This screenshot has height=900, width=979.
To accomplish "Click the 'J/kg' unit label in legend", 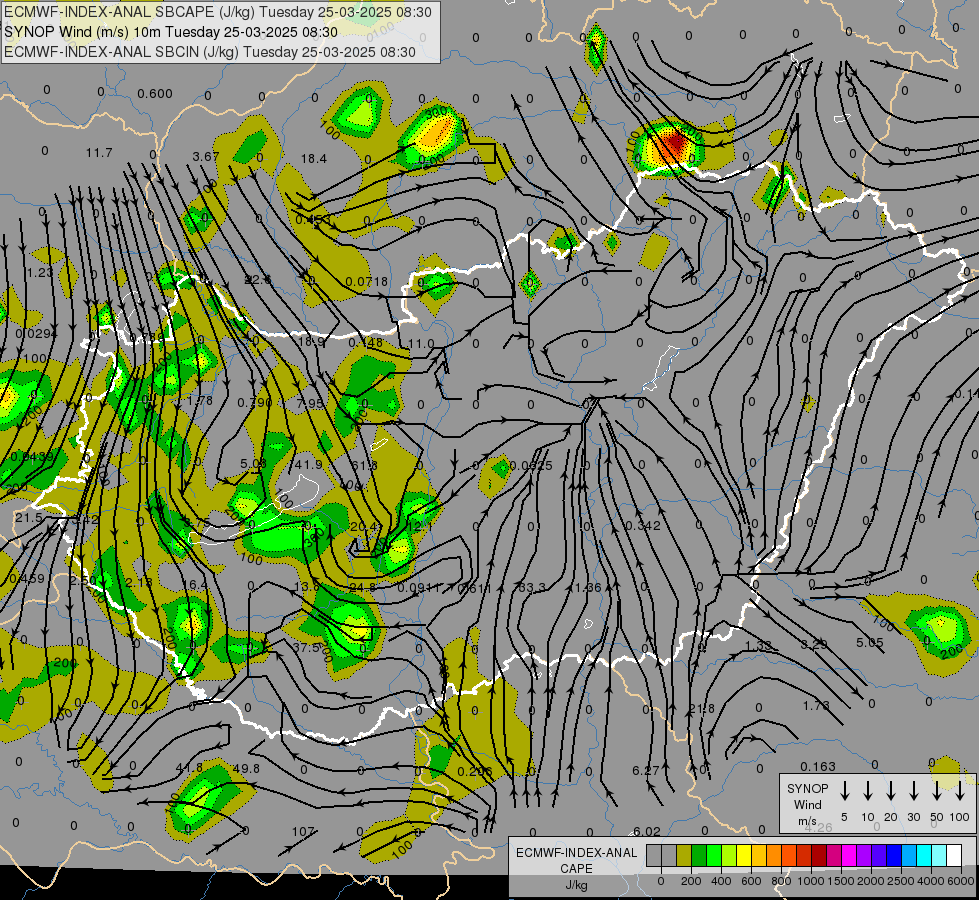I will (576, 885).
